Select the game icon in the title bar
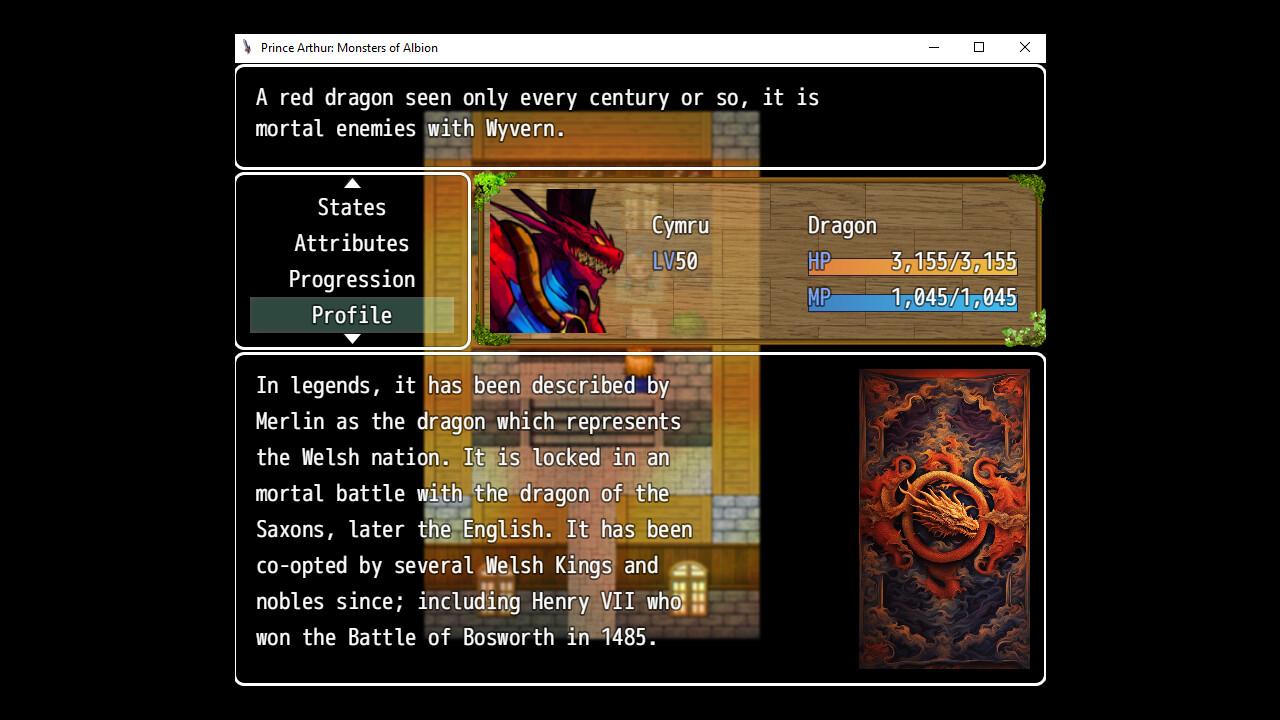The height and width of the screenshot is (720, 1280). click(246, 47)
